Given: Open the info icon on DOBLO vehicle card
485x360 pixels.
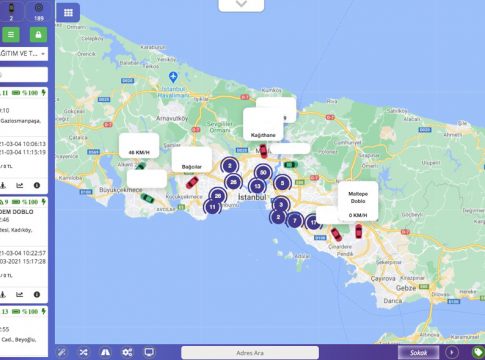Looking at the screenshot, I should pos(37,295).
